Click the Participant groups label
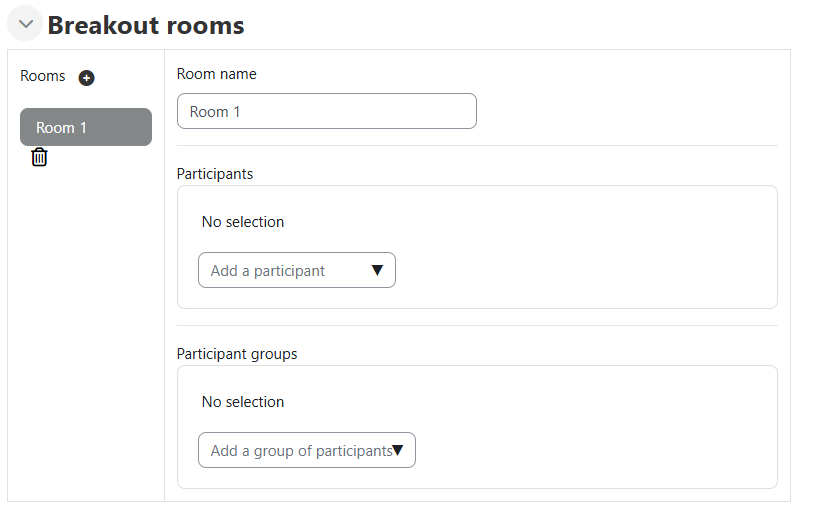This screenshot has height=510, width=818. tap(237, 354)
